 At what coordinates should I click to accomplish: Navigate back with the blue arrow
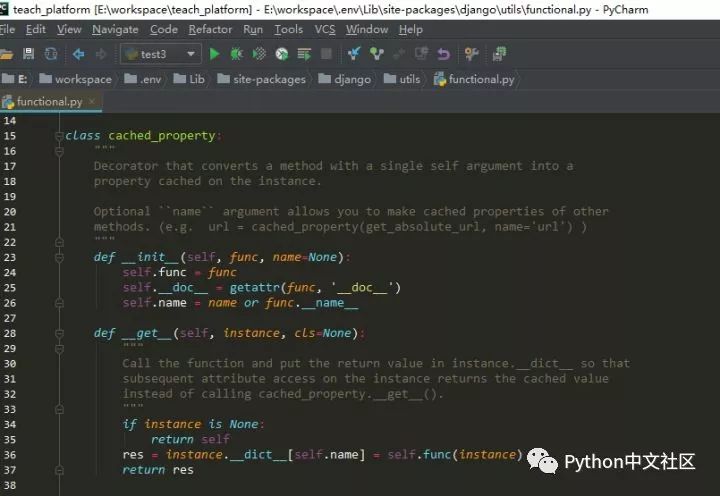[x=79, y=54]
